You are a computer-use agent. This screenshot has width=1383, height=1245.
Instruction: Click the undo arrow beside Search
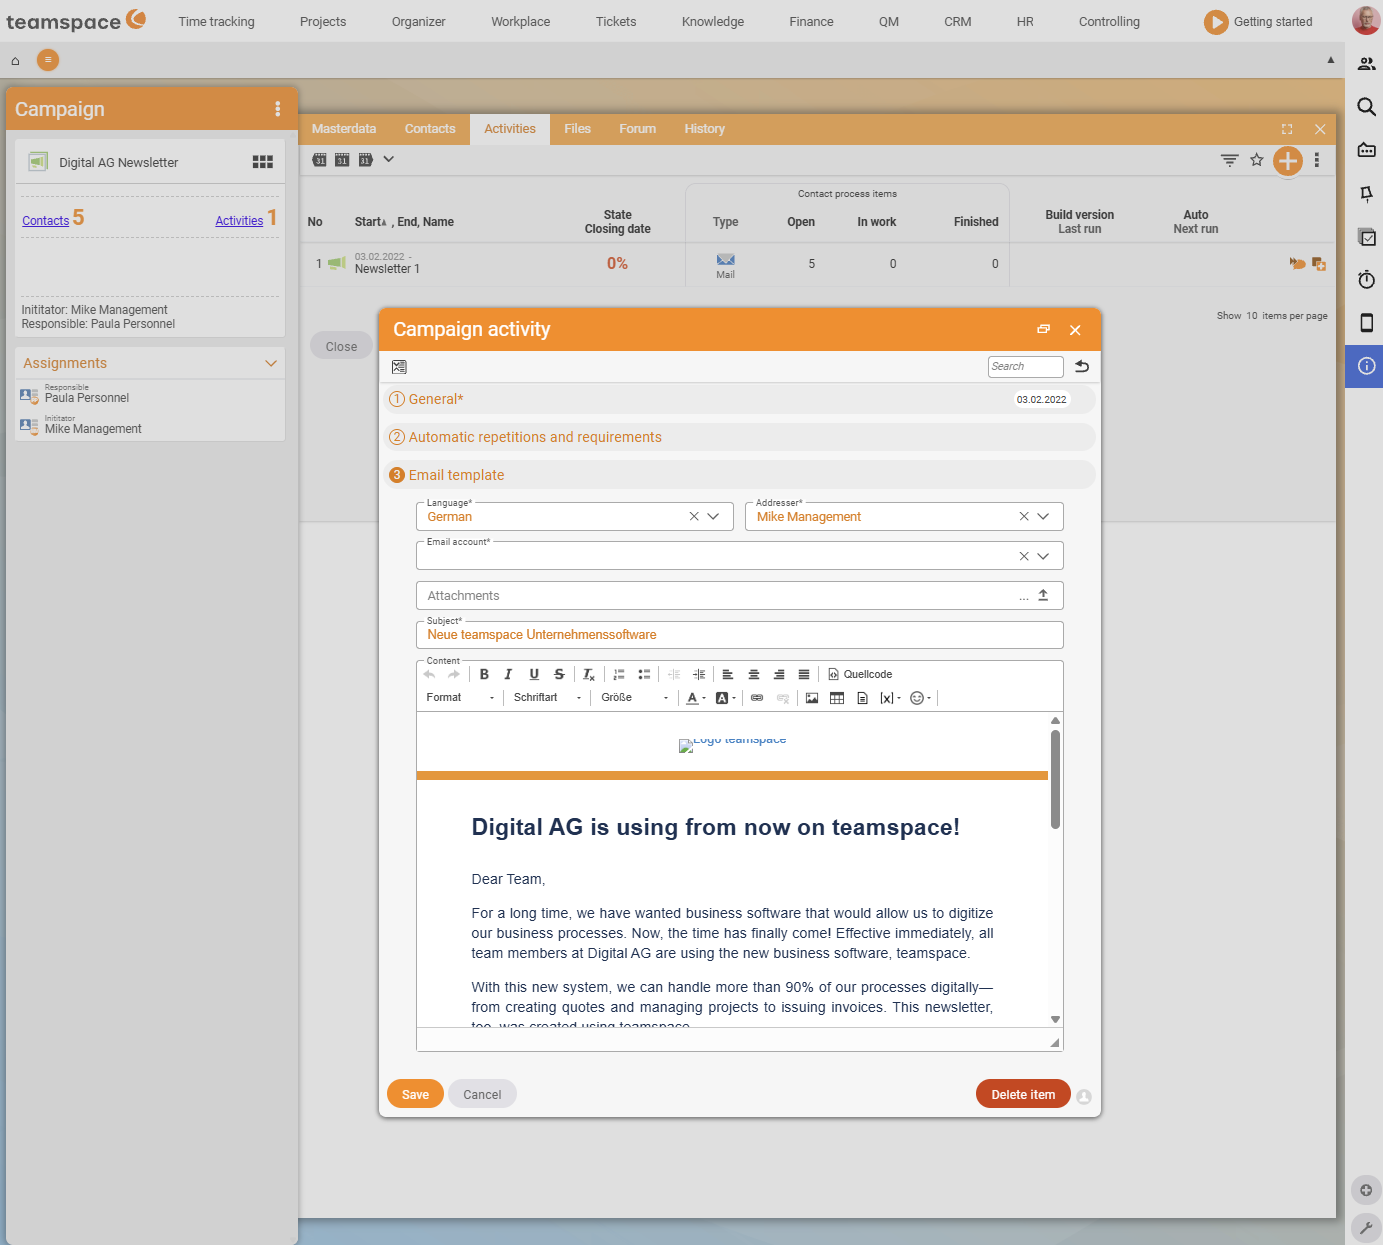click(x=1082, y=366)
